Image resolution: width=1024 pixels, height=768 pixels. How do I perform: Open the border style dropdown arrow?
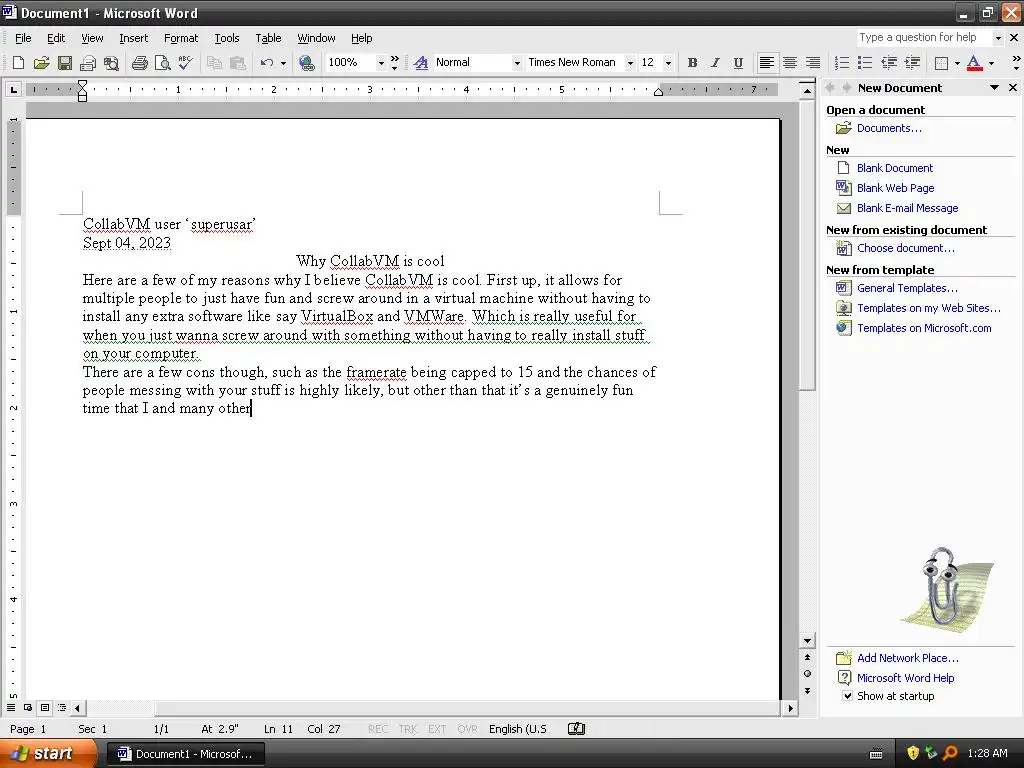(x=957, y=63)
